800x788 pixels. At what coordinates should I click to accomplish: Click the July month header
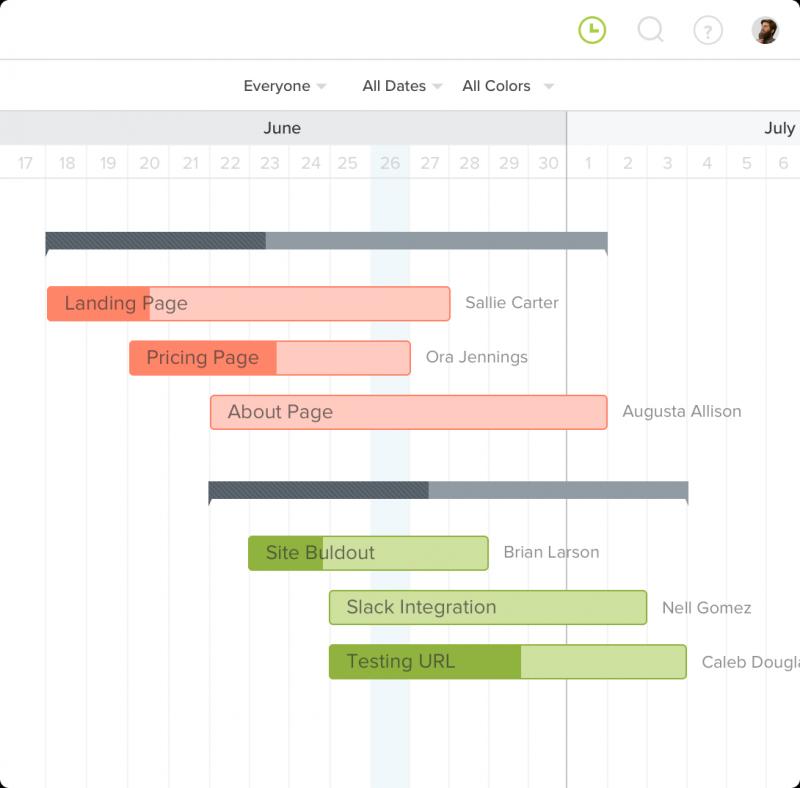tap(779, 128)
